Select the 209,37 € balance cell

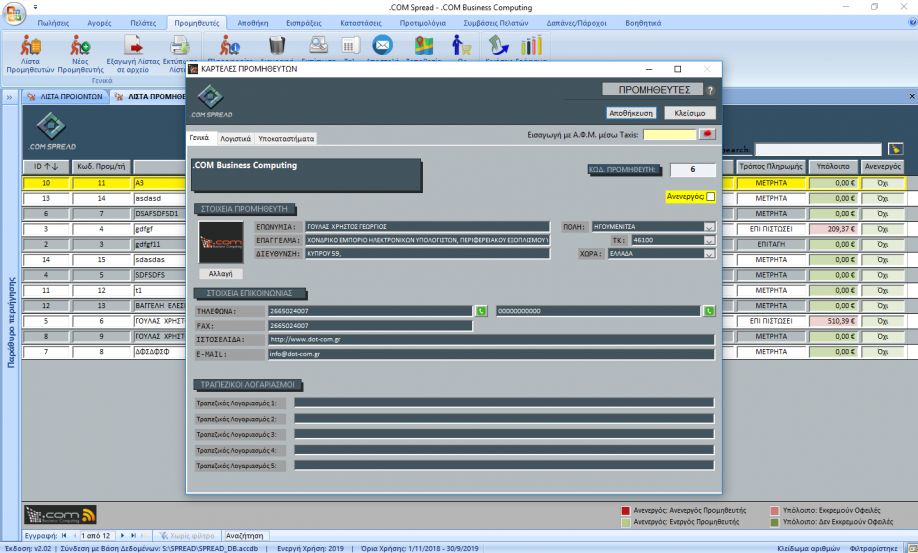[833, 229]
